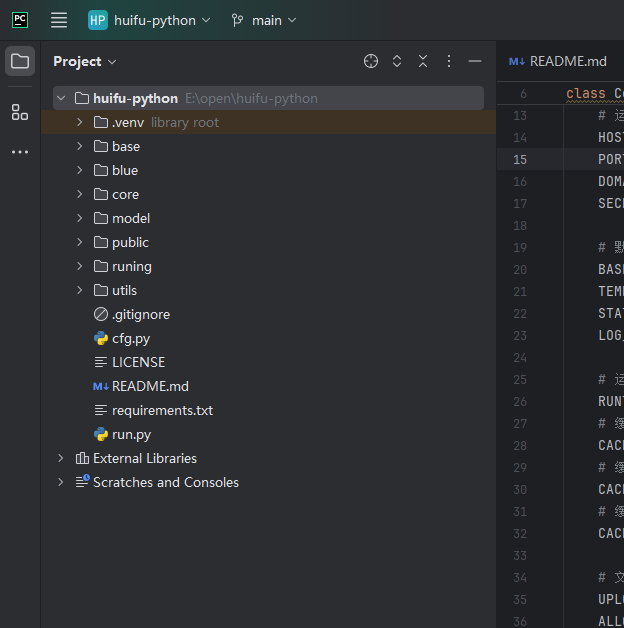The image size is (624, 628).
Task: Select the model folder name
Action: [x=131, y=219]
